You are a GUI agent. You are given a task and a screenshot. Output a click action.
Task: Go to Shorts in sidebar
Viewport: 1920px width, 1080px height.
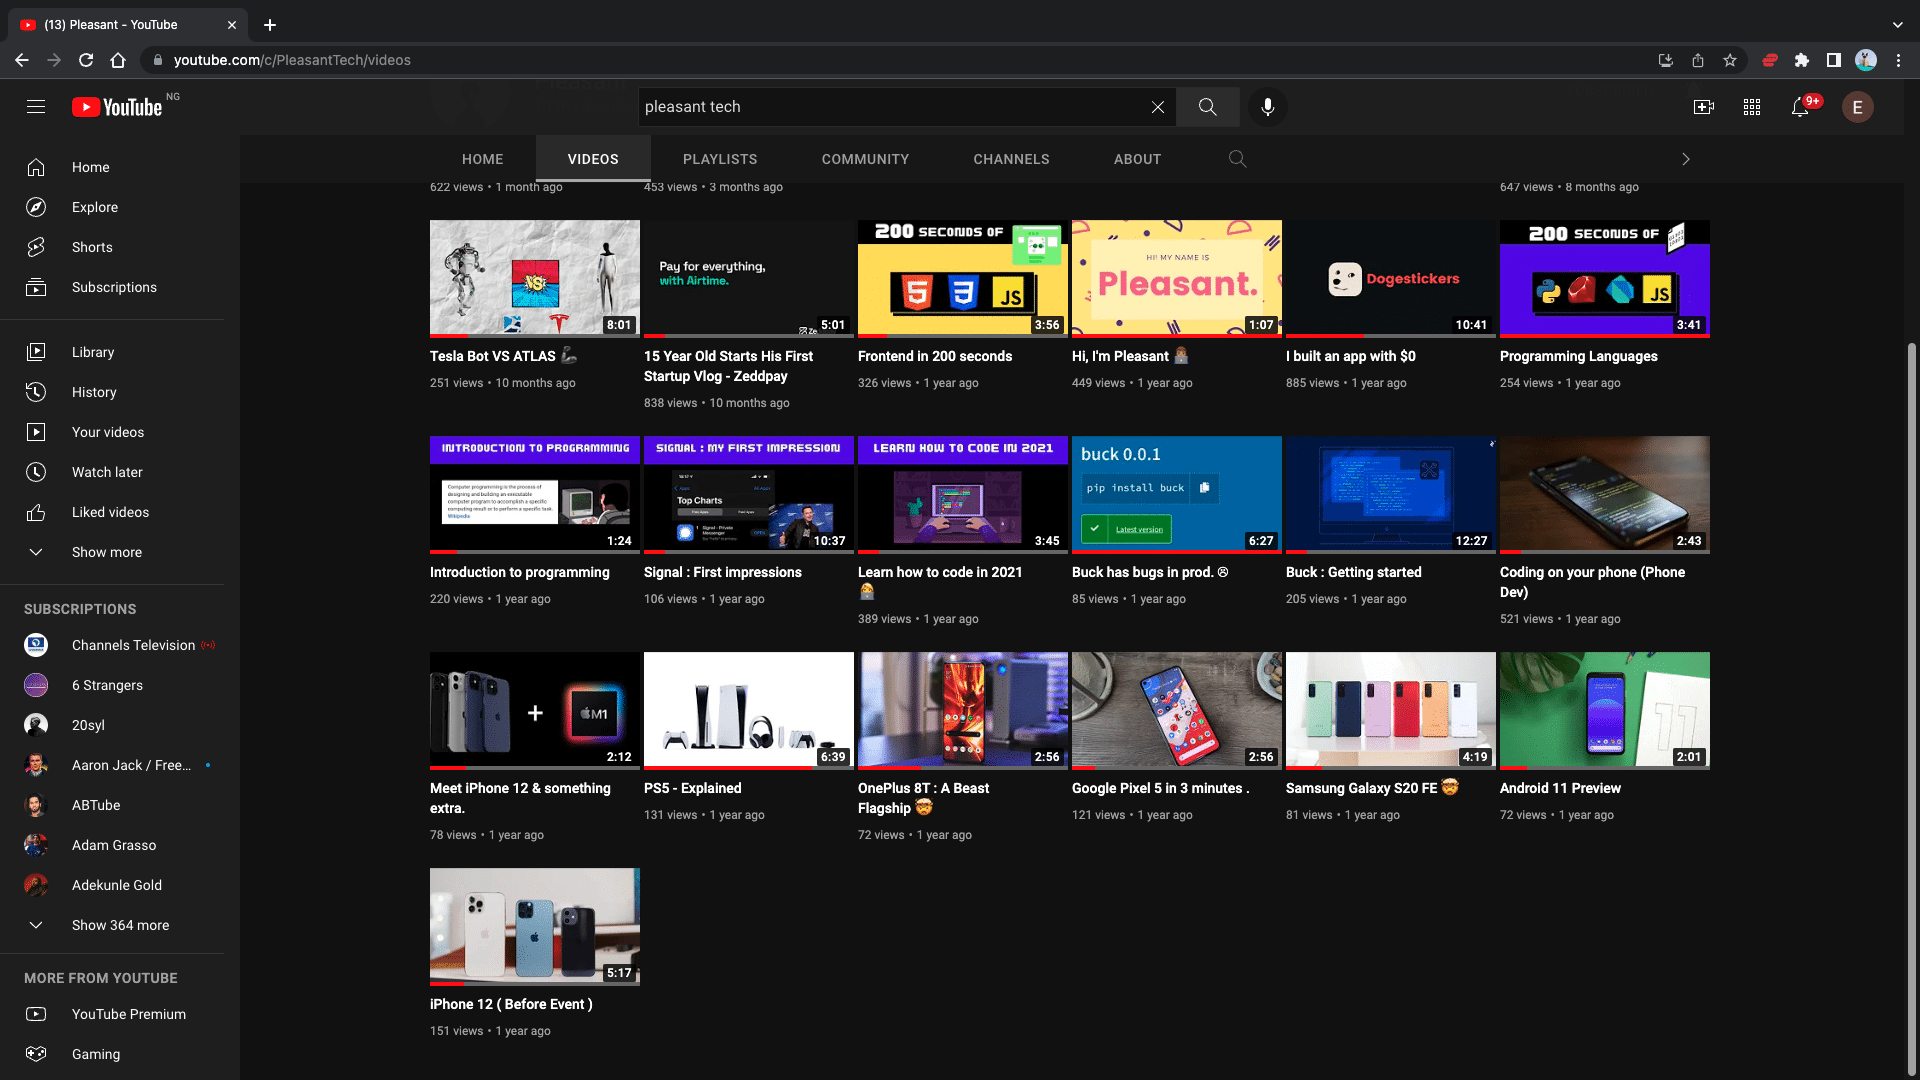coord(92,247)
